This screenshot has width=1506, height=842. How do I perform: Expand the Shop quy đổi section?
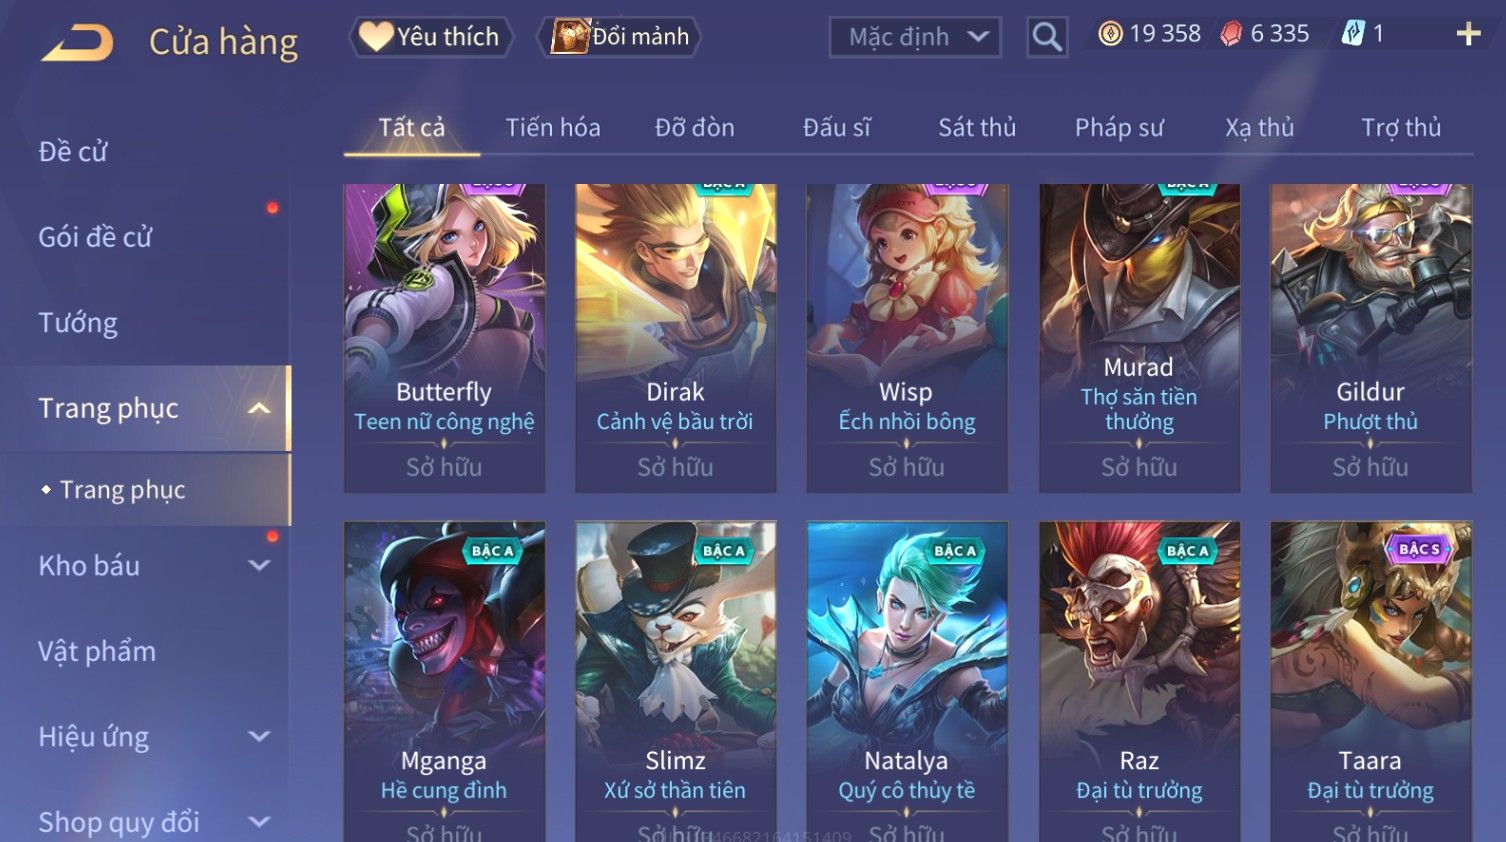[x=259, y=822]
